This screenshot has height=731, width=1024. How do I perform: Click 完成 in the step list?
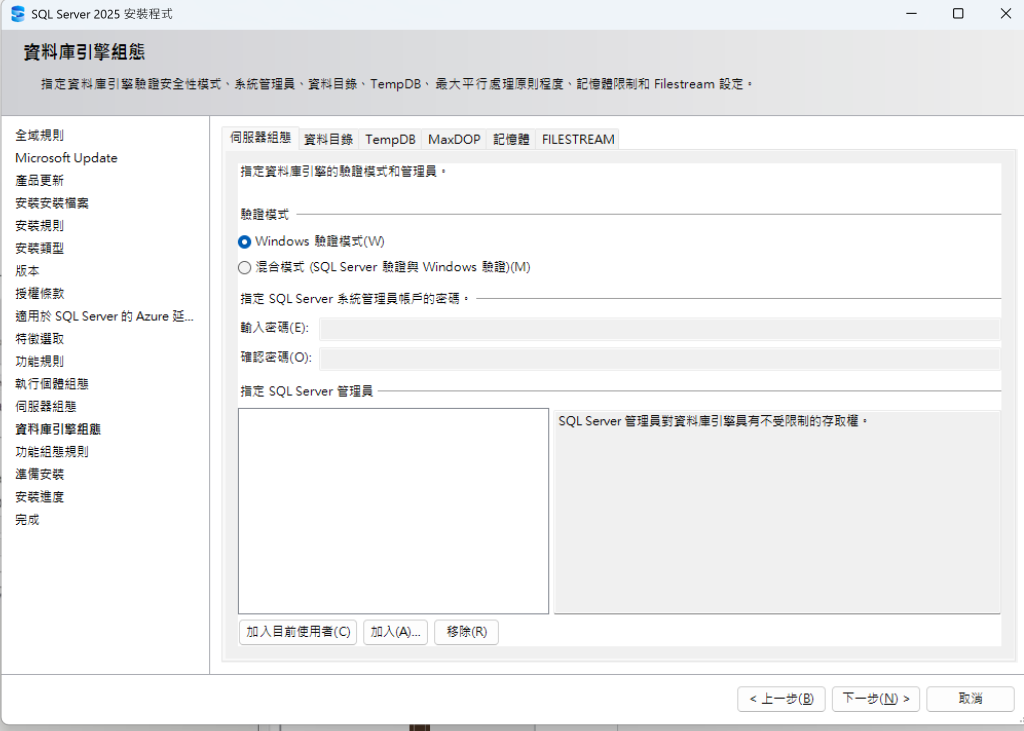[x=27, y=520]
